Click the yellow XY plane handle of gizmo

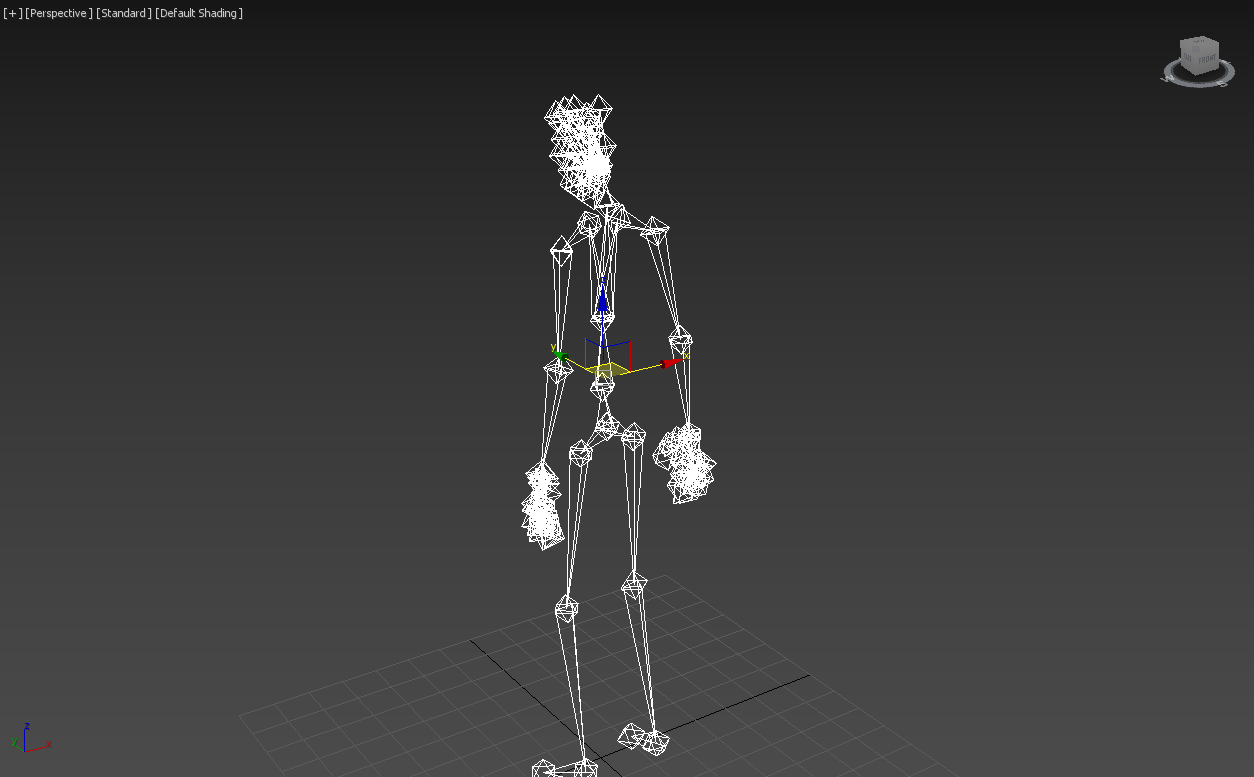606,370
